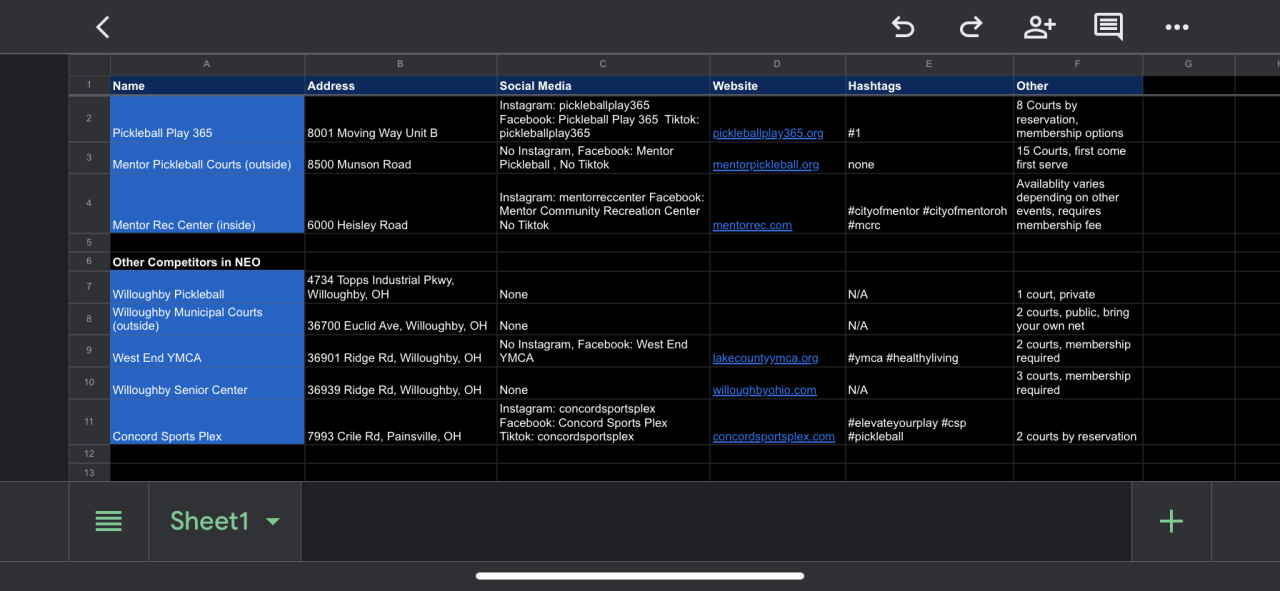Select the 'Website' header cell

(x=777, y=86)
